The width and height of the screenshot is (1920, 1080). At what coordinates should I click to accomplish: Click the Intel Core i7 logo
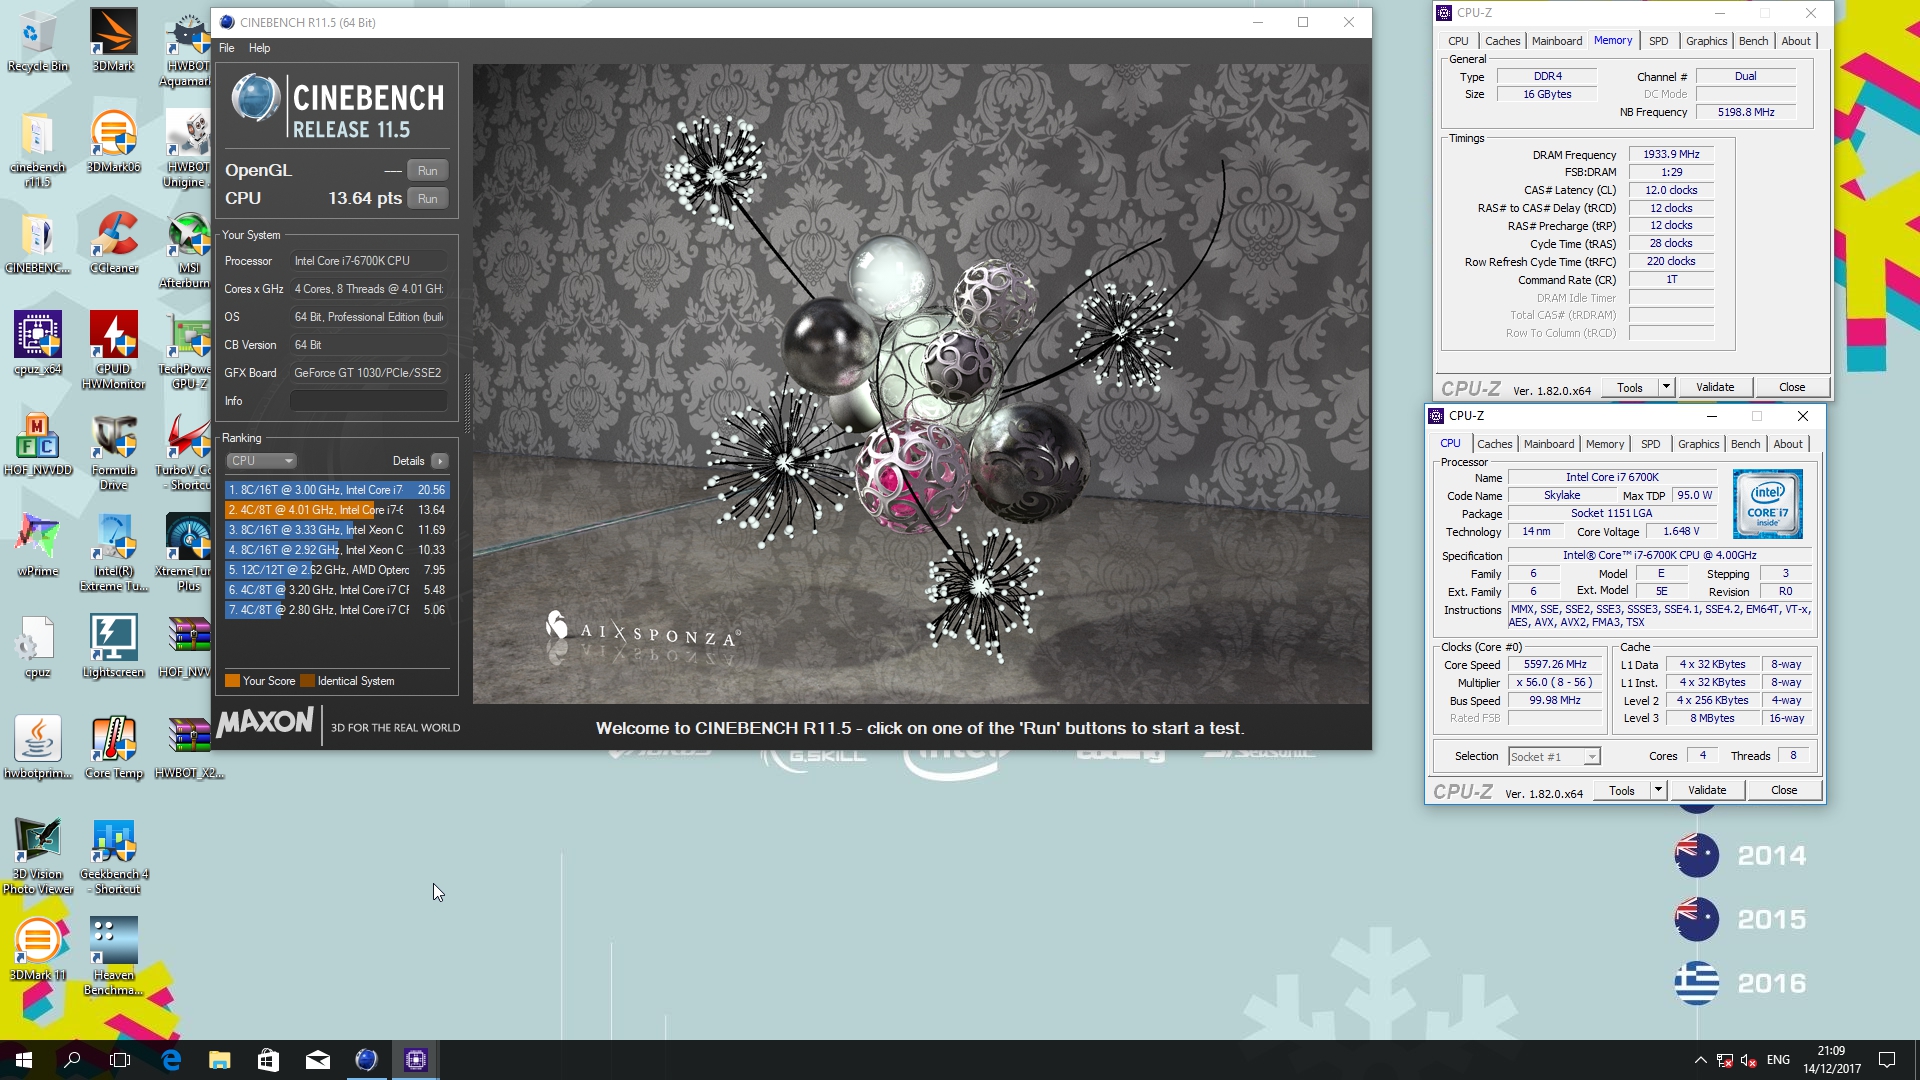[x=1767, y=504]
